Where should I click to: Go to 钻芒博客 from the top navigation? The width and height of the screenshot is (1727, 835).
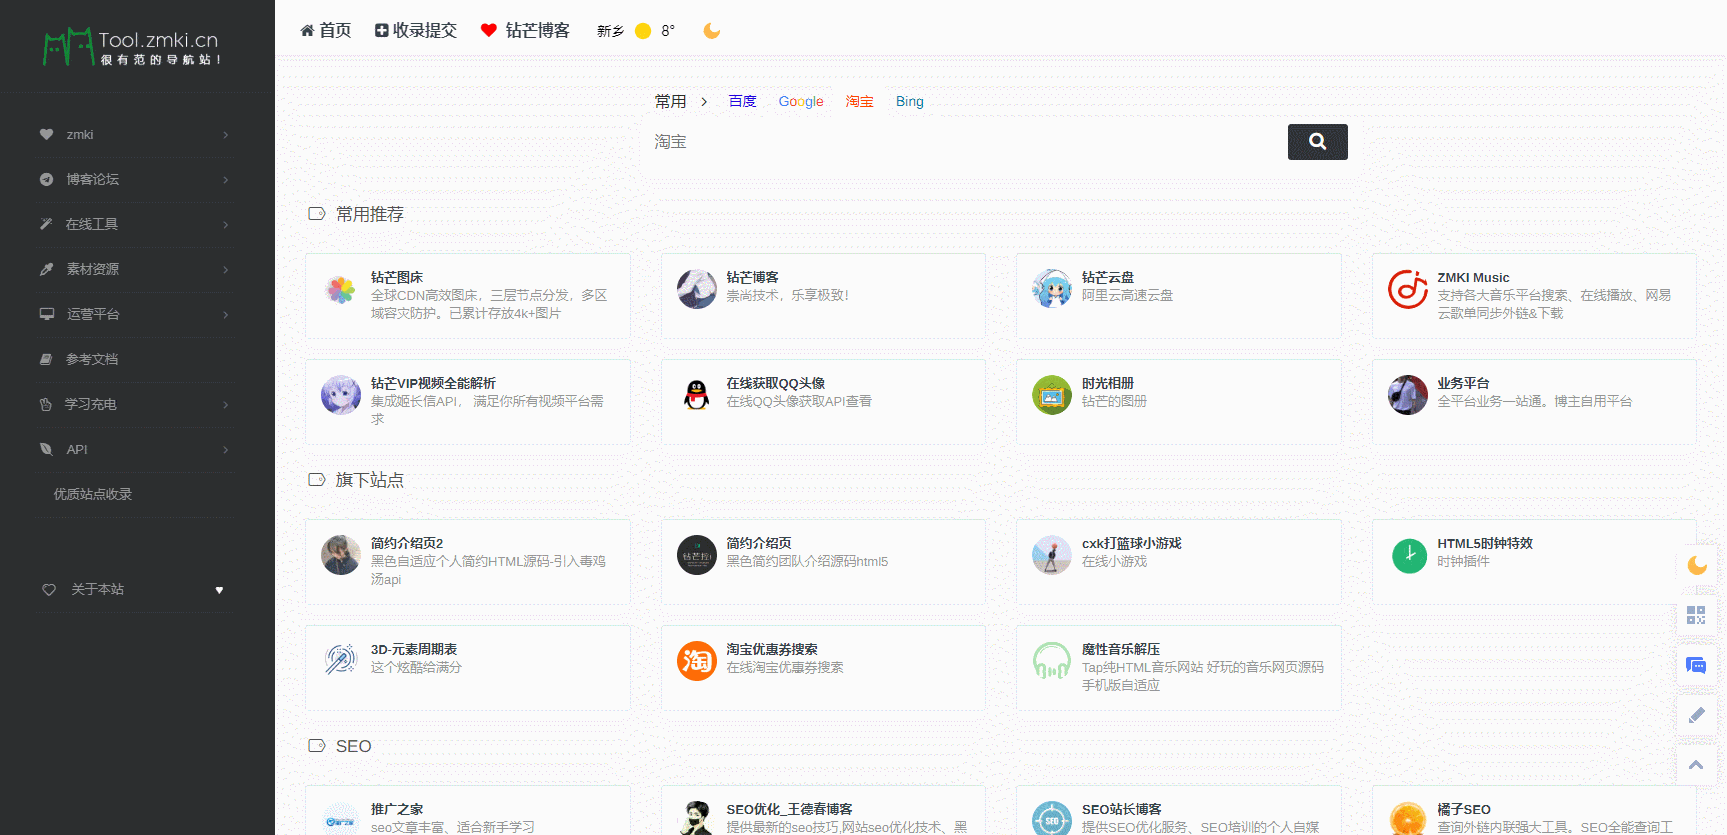526,31
